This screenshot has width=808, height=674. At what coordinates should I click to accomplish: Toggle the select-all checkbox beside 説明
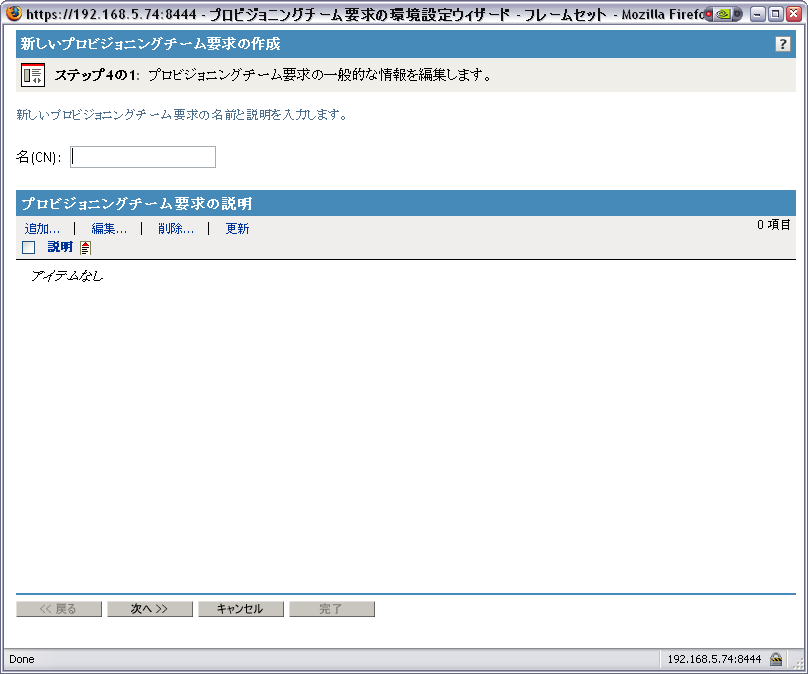click(x=29, y=247)
